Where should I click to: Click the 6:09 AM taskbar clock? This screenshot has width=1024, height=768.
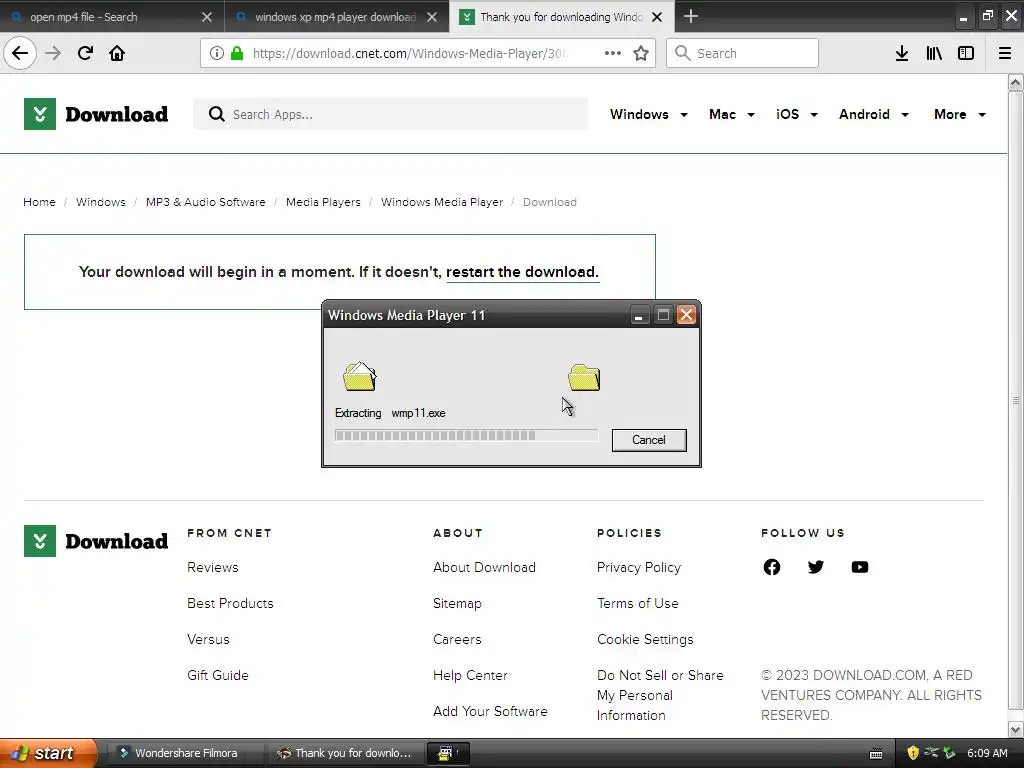point(987,753)
